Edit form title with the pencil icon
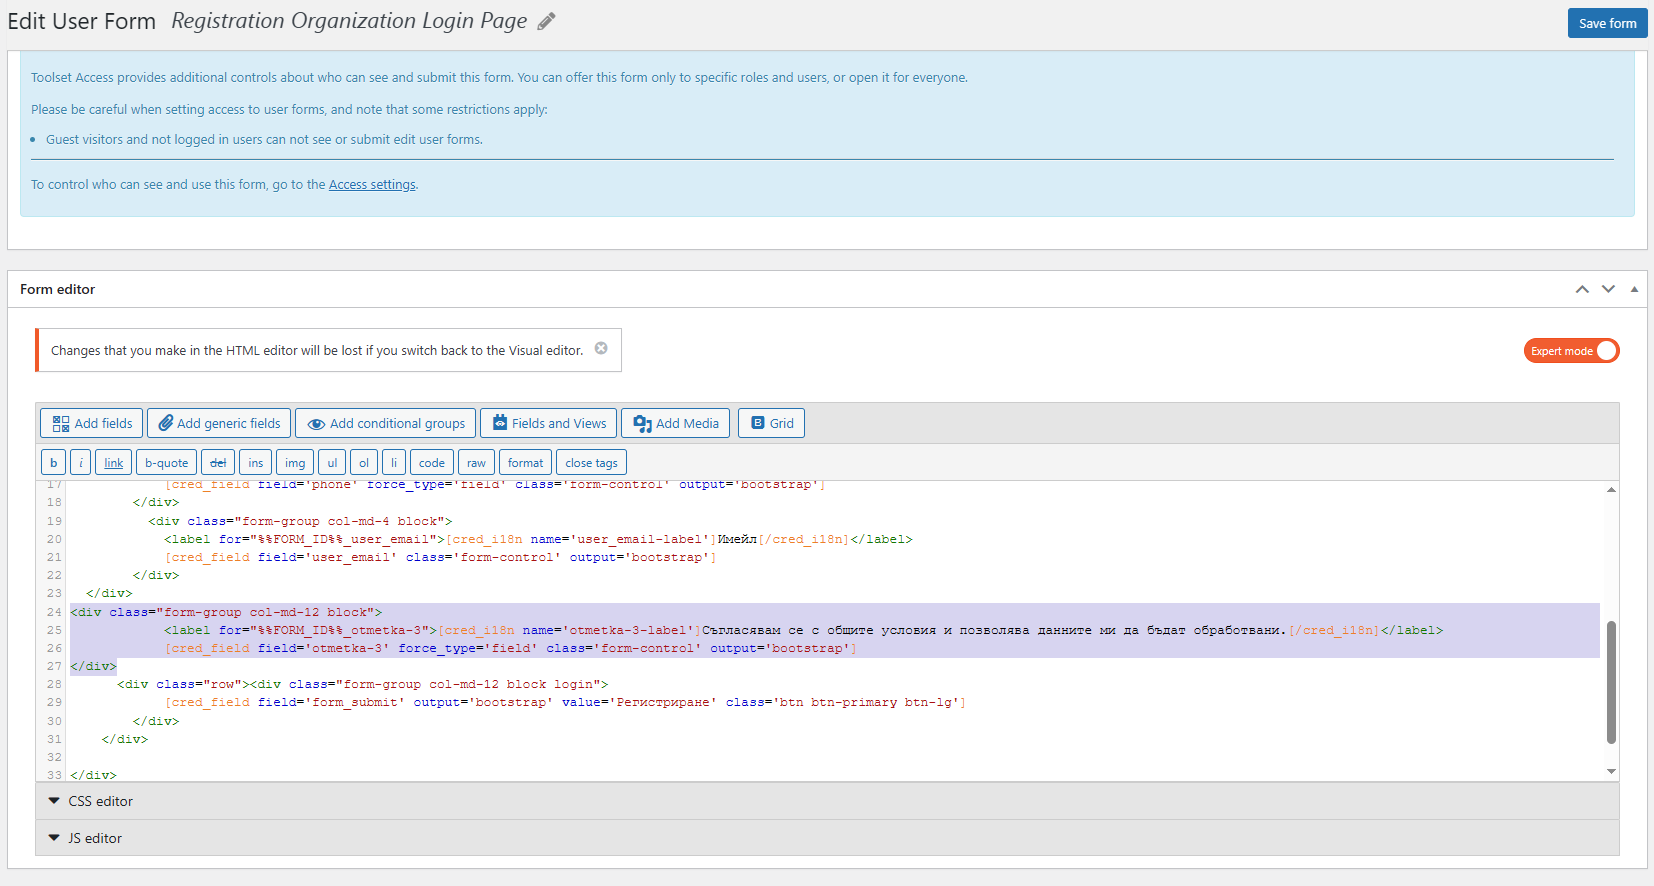This screenshot has height=886, width=1654. [546, 22]
